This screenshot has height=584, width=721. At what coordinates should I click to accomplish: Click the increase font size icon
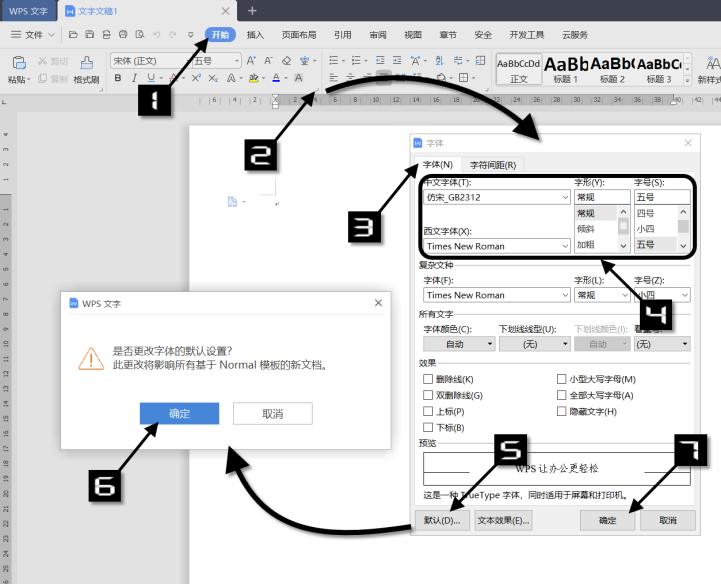point(251,61)
